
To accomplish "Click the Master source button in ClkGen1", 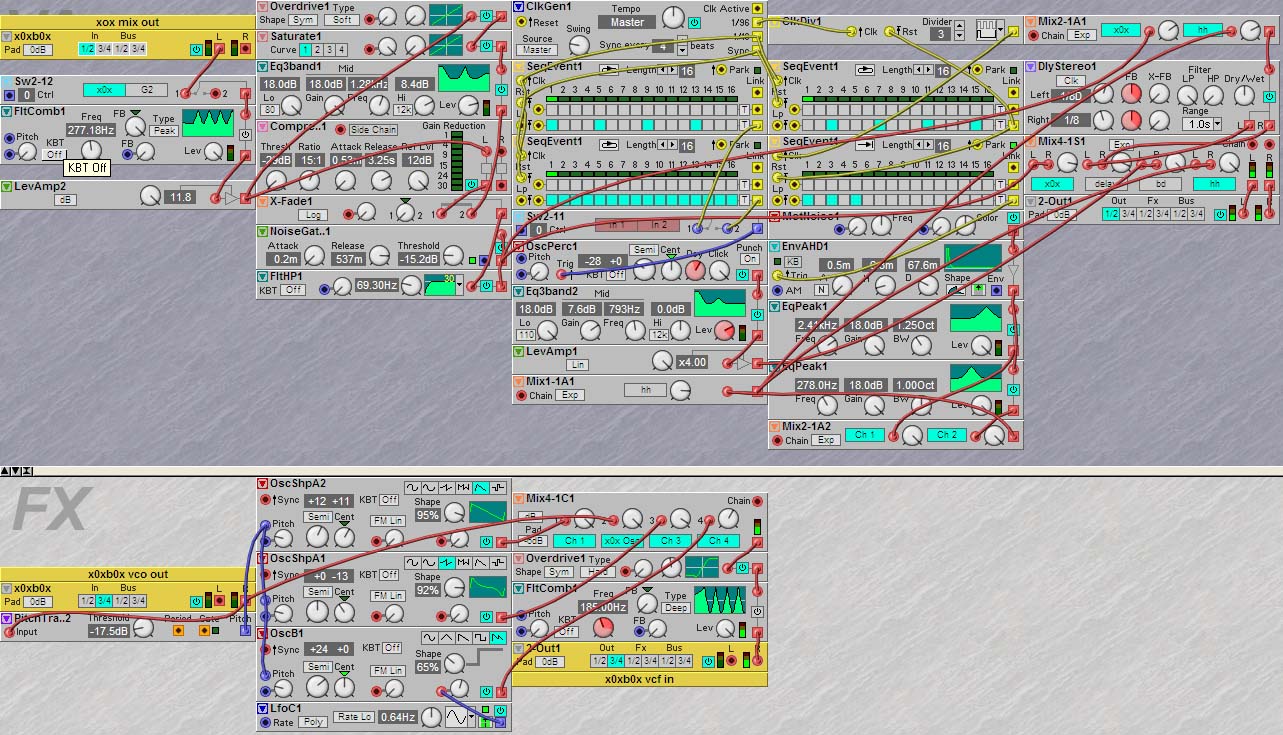I will coord(537,50).
